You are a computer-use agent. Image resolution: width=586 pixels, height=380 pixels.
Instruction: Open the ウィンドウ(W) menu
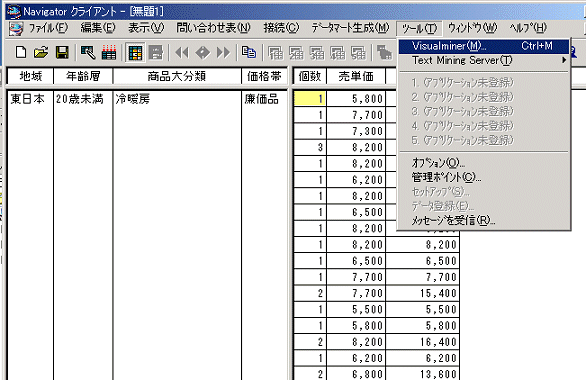pyautogui.click(x=472, y=28)
